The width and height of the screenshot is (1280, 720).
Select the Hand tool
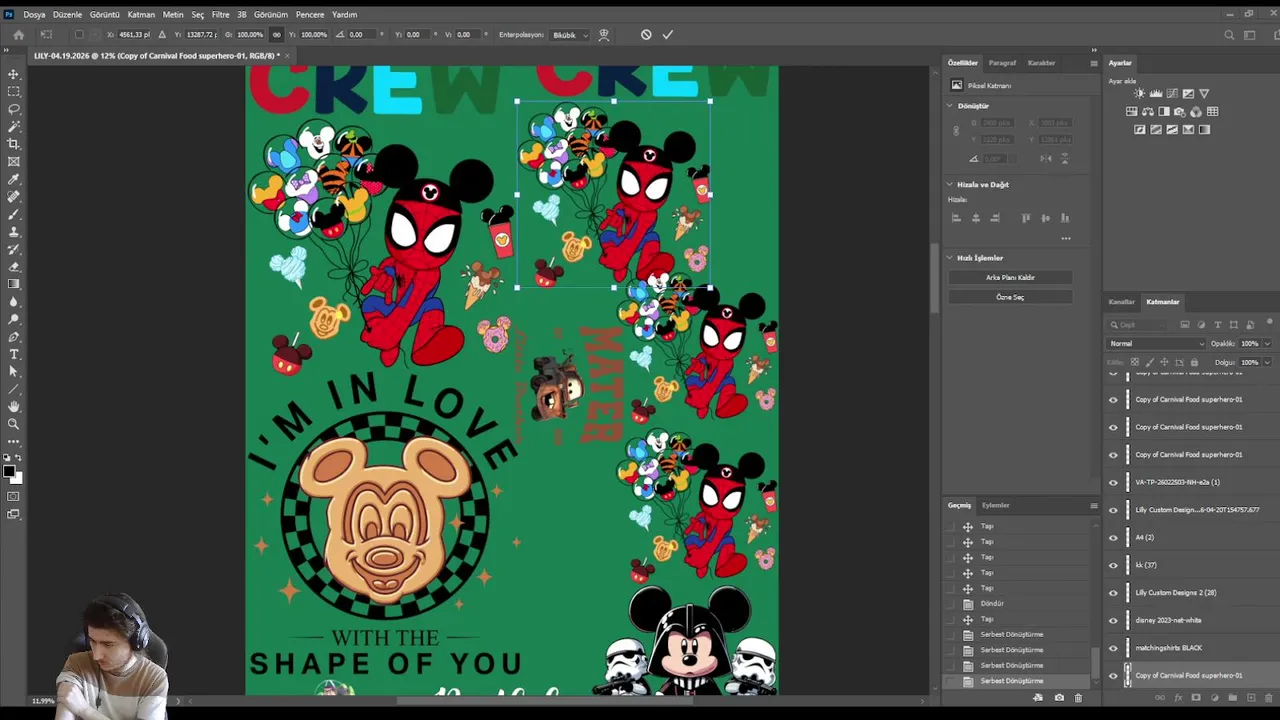(x=13, y=406)
